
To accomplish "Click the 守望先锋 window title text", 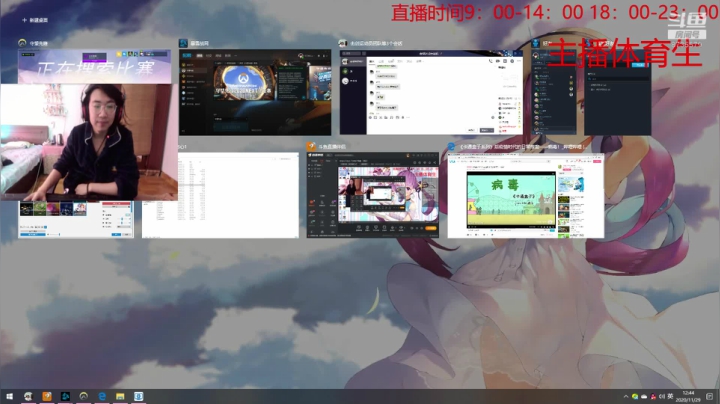I will pyautogui.click(x=39, y=43).
